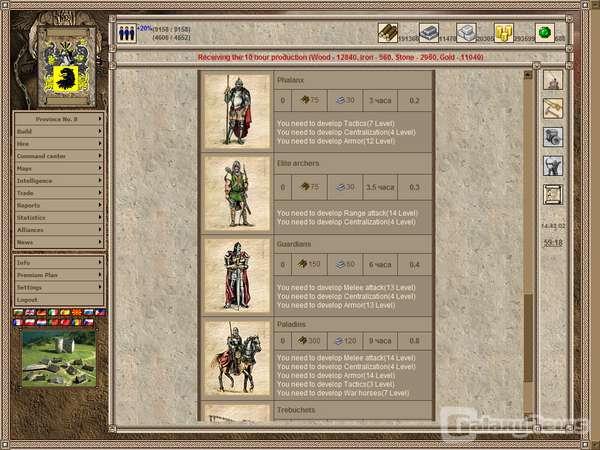The image size is (600, 450).
Task: Click Guardians wood cost 150
Action: 309,264
